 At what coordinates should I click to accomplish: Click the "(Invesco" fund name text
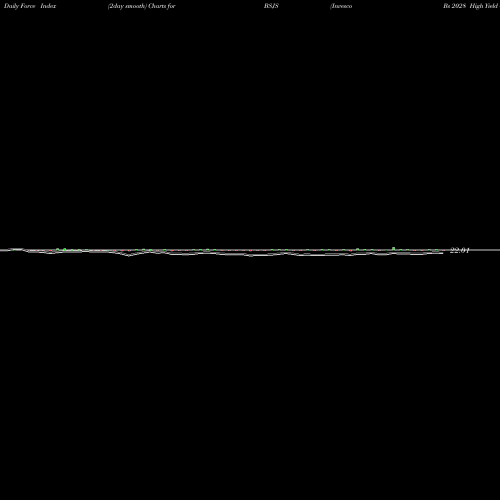point(341,6)
